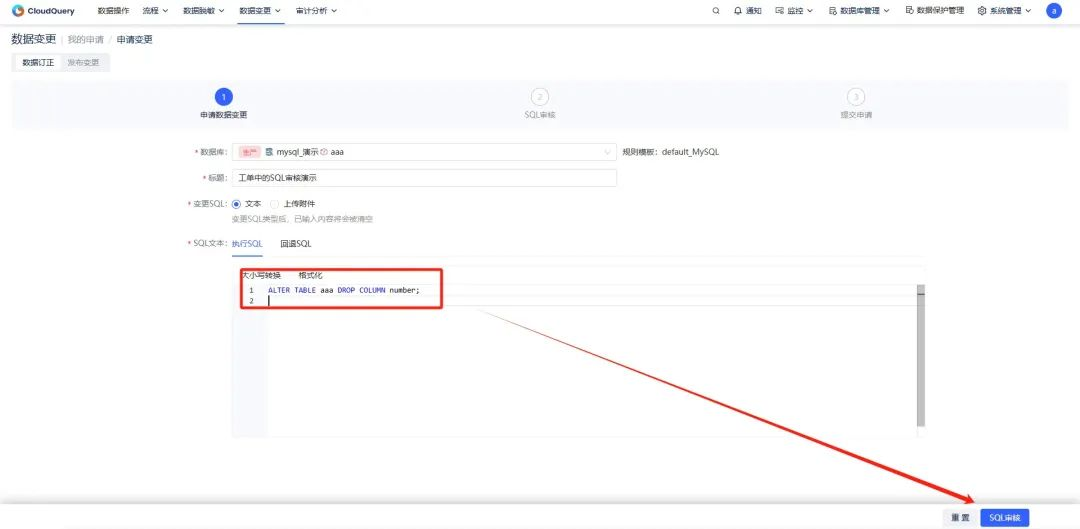This screenshot has height=529, width=1080.
Task: Click the hint text 变更SQL类型后
Action: pyautogui.click(x=302, y=219)
